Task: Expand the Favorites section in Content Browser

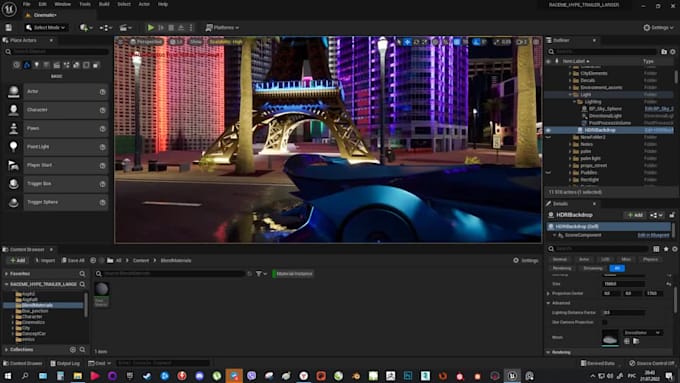Action: coord(7,274)
